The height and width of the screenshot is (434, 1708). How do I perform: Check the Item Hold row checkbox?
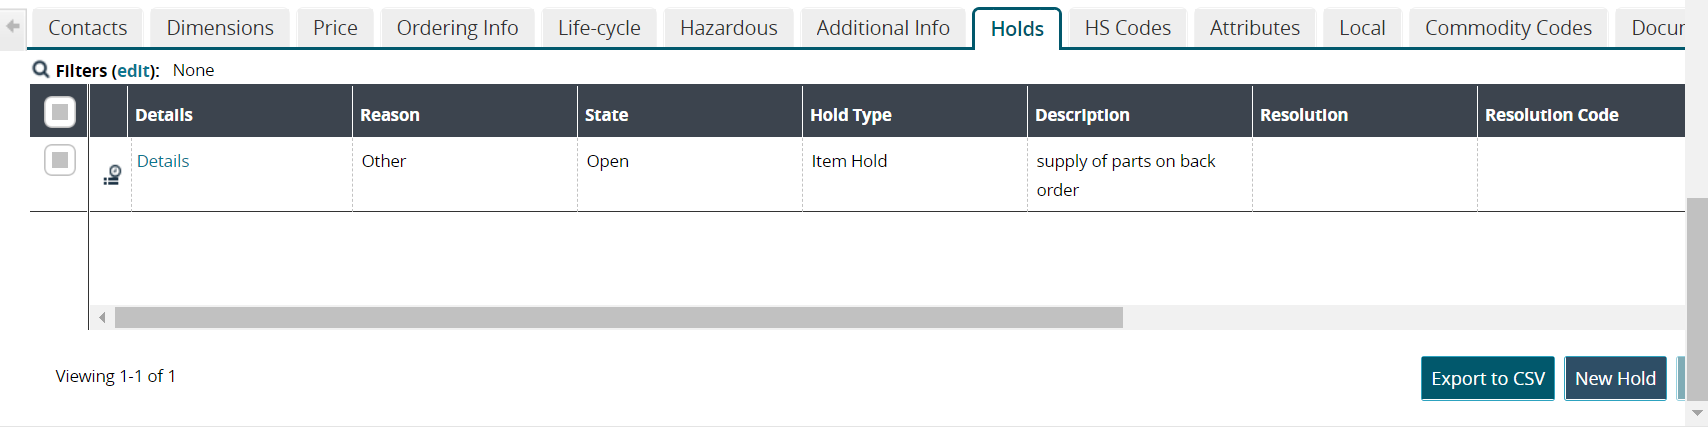point(60,160)
